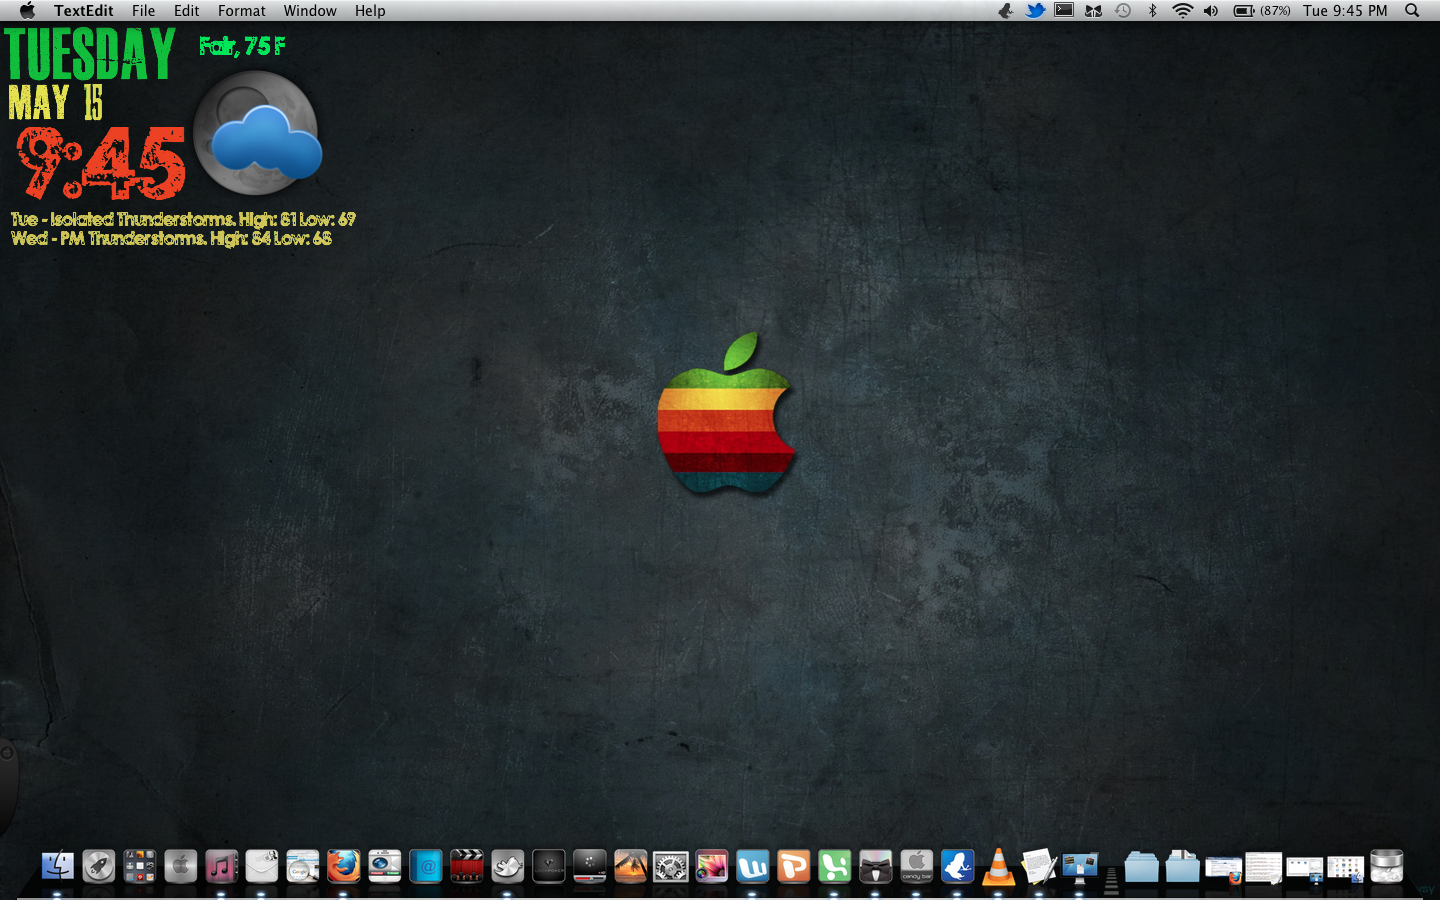Open the desktop monitor dock icon
The image size is (1440, 900).
[1080, 866]
